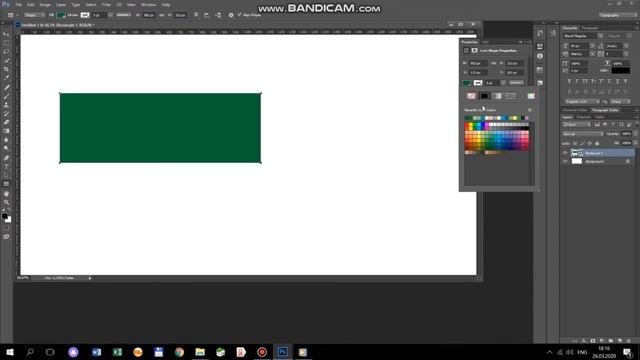Open the workspace switcher dropdown top right
Screen dimensions: 640x360
click(x=617, y=15)
